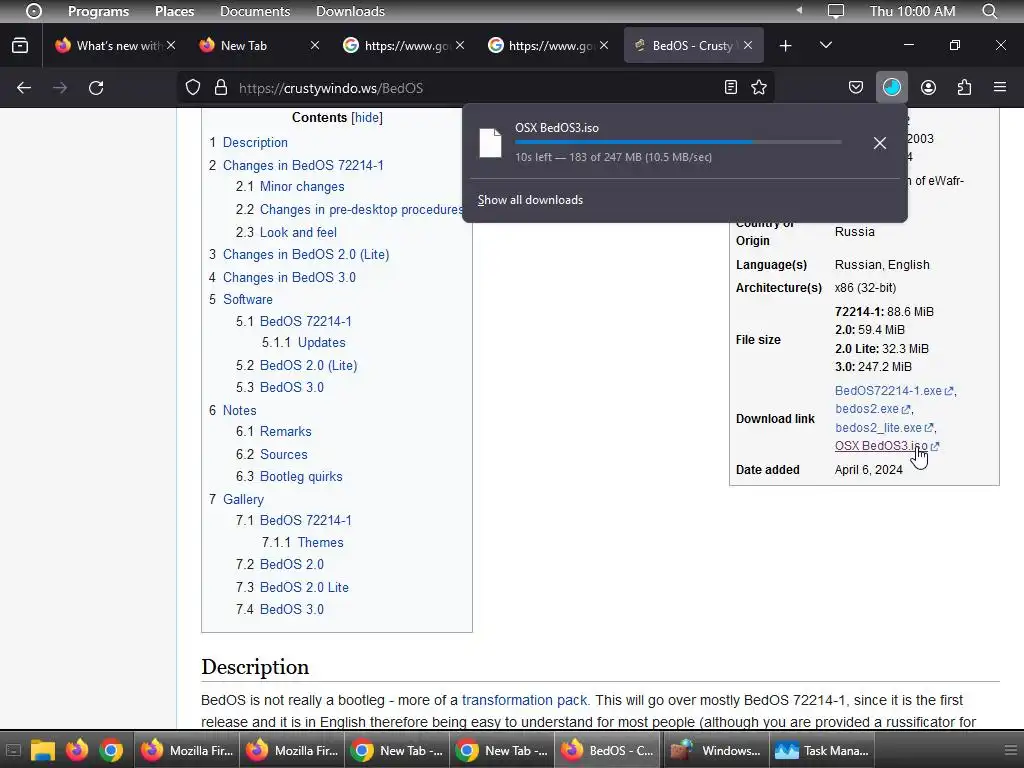Click the small arrow icon in top panel

pos(799,10)
